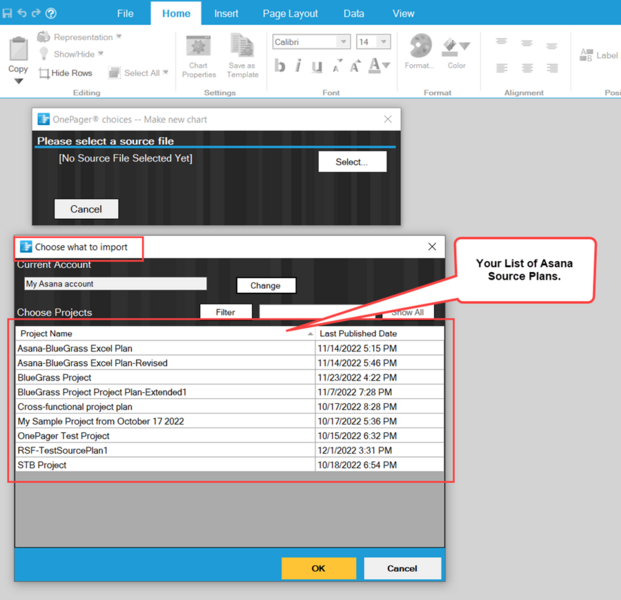Switch to the Data tab
The height and width of the screenshot is (600, 621).
(x=353, y=13)
